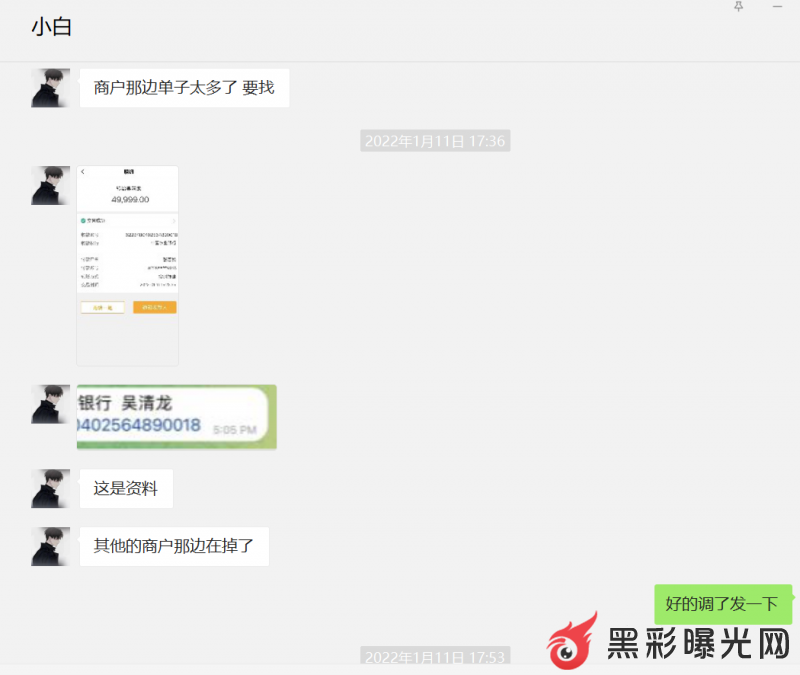Screen dimensions: 800x675
Task: Select the "其他的商户那边在掉了" message bubble
Action: (x=174, y=547)
